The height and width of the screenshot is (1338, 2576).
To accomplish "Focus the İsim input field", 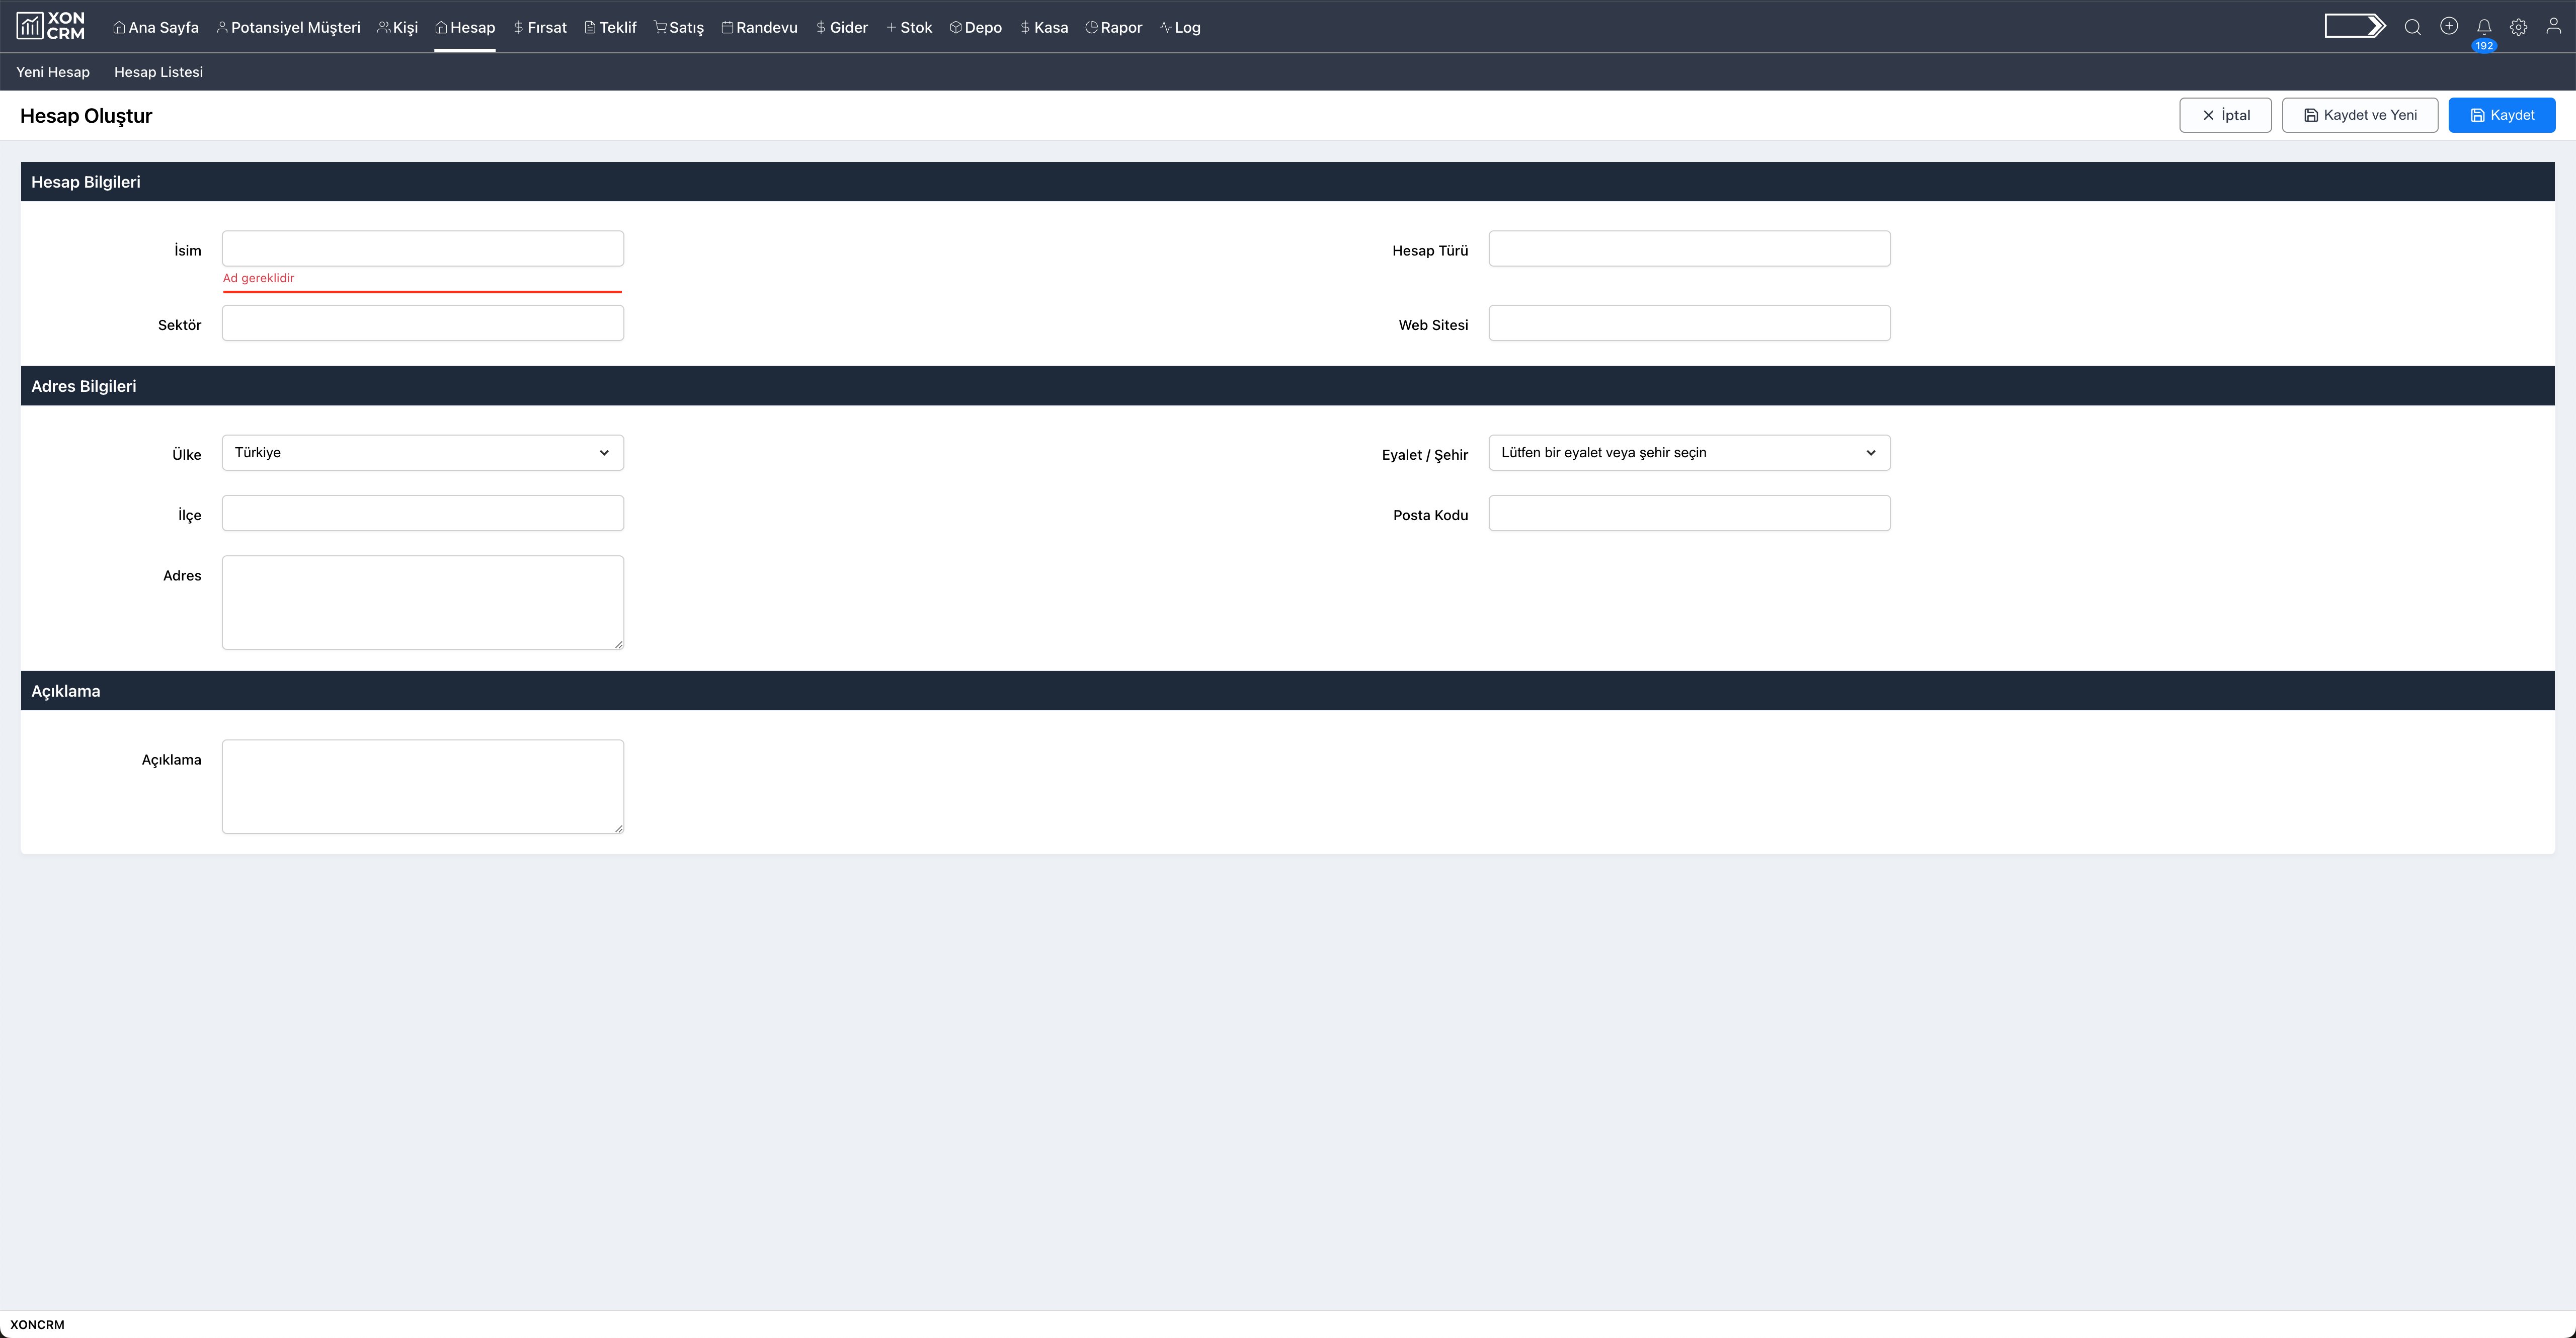I will point(423,249).
